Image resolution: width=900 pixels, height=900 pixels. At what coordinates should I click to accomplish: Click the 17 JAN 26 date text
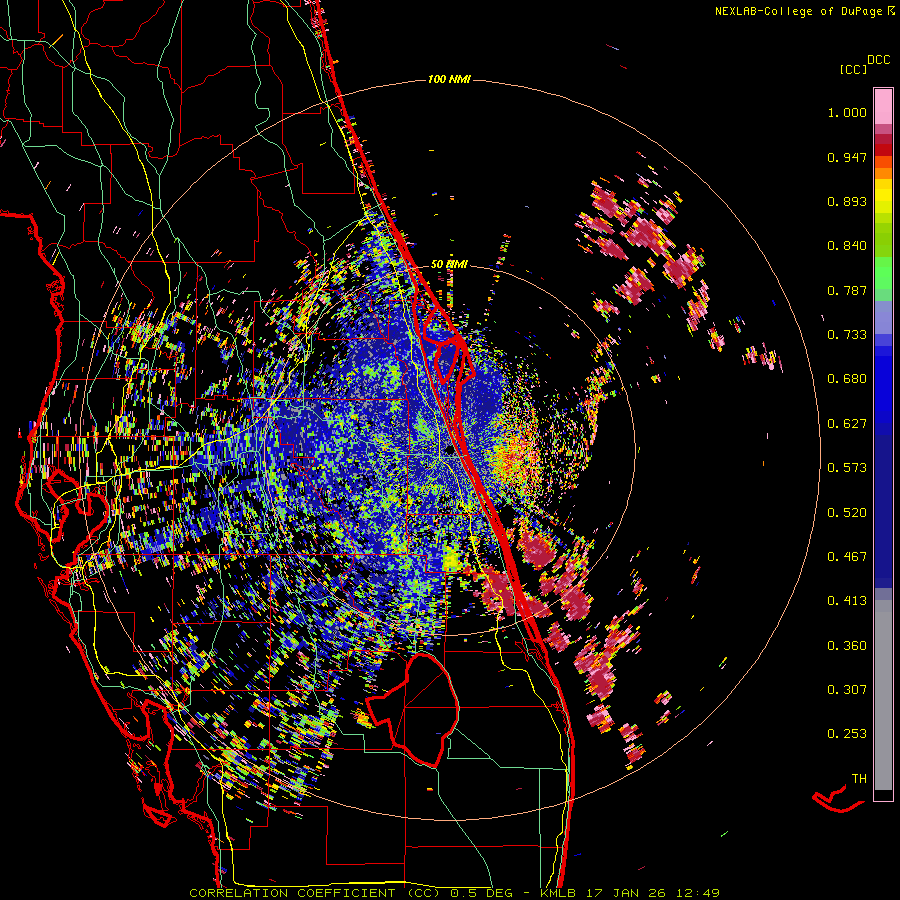626,893
